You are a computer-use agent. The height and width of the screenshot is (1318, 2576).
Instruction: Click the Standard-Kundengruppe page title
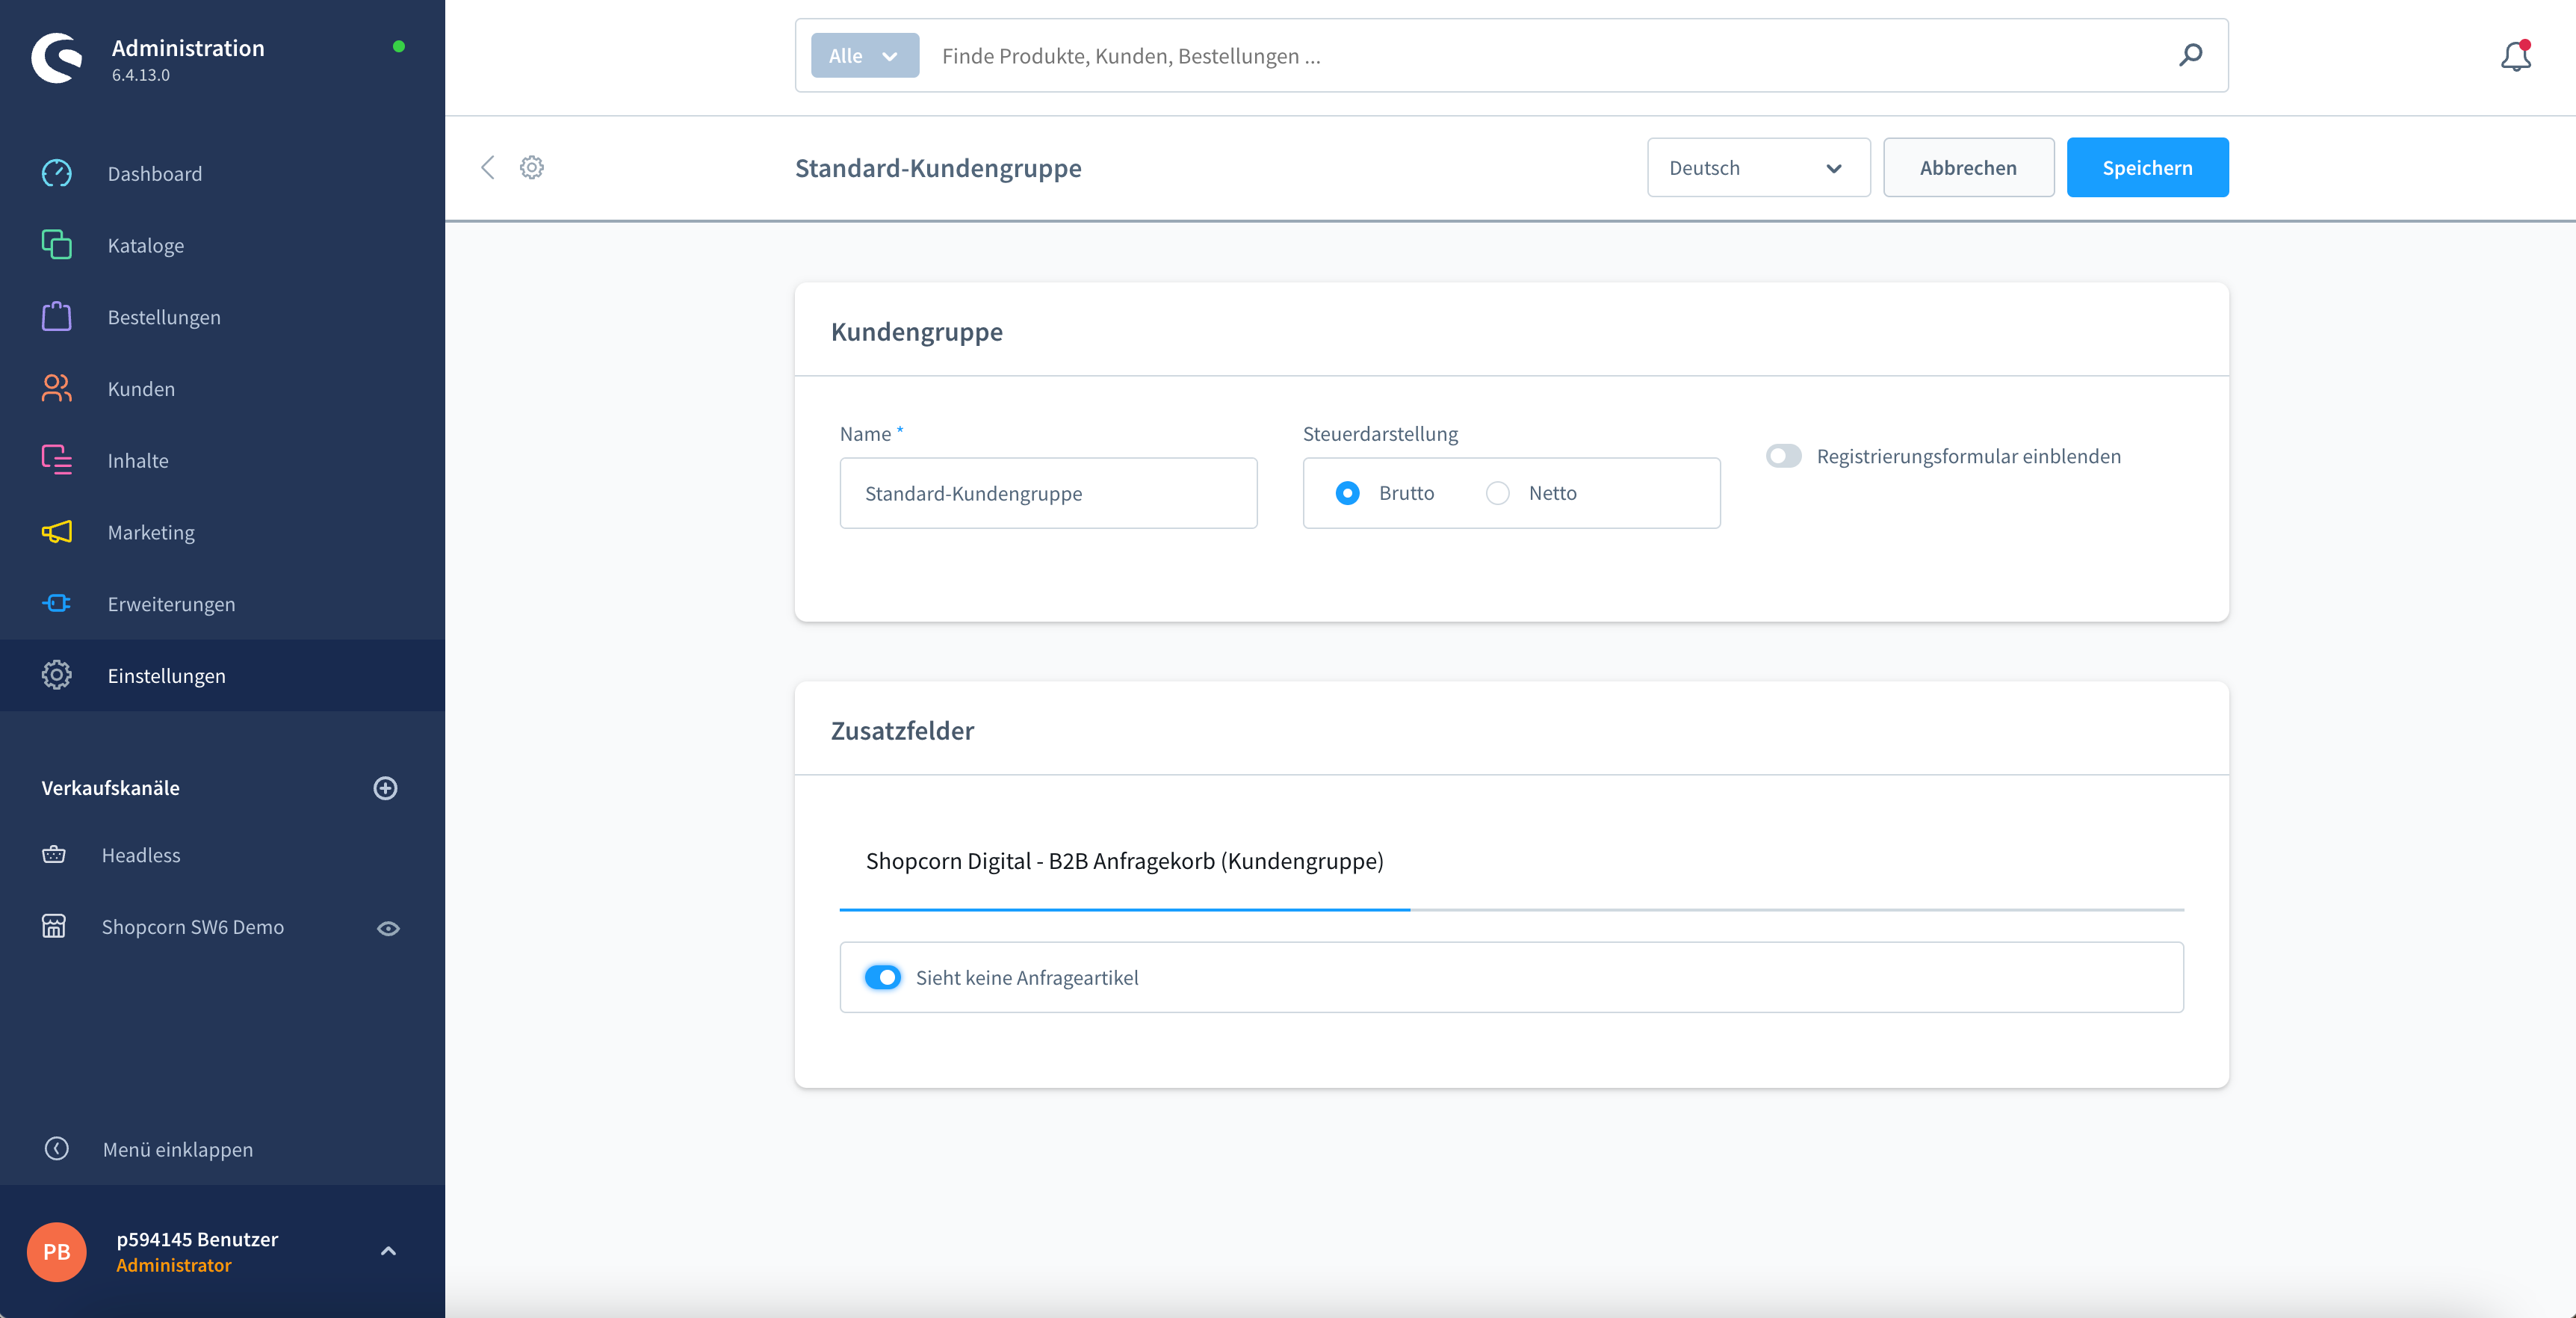(x=938, y=168)
